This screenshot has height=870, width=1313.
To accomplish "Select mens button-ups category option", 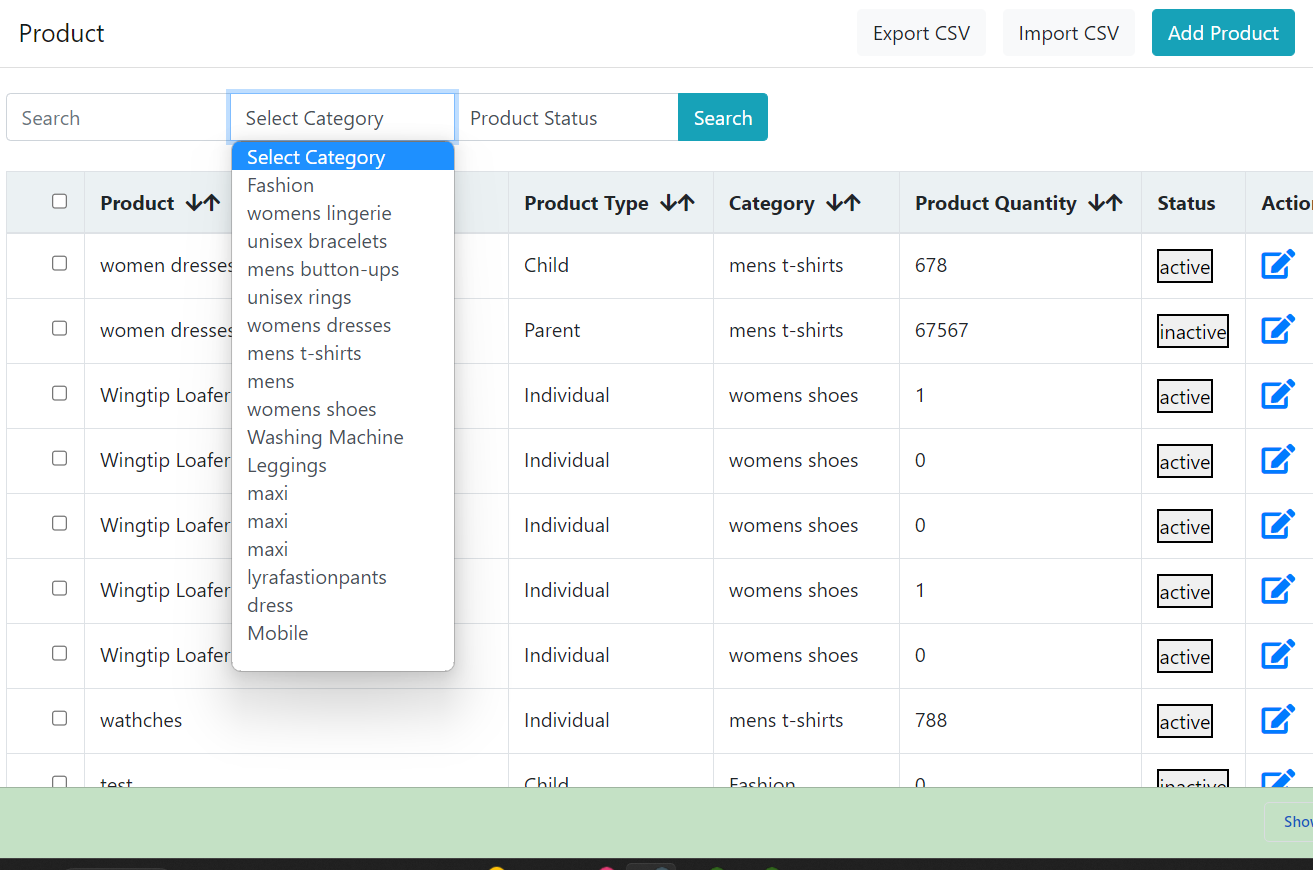I will pyautogui.click(x=343, y=269).
